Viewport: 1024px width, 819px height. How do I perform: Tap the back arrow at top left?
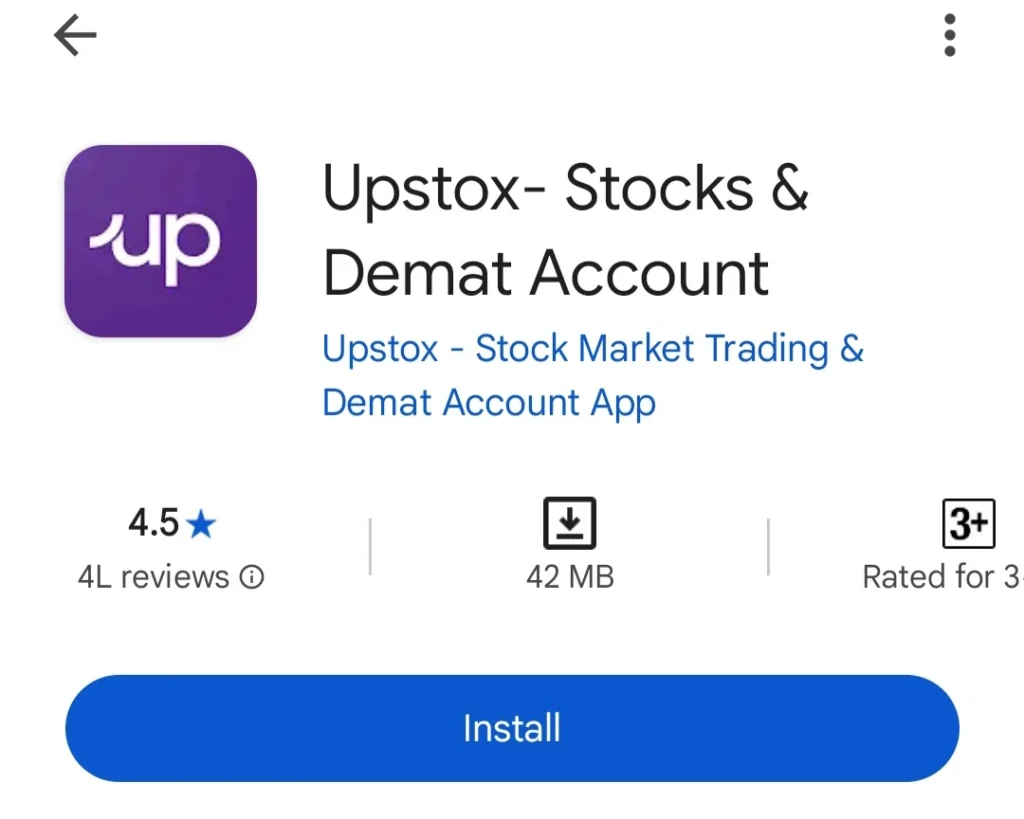click(73, 36)
